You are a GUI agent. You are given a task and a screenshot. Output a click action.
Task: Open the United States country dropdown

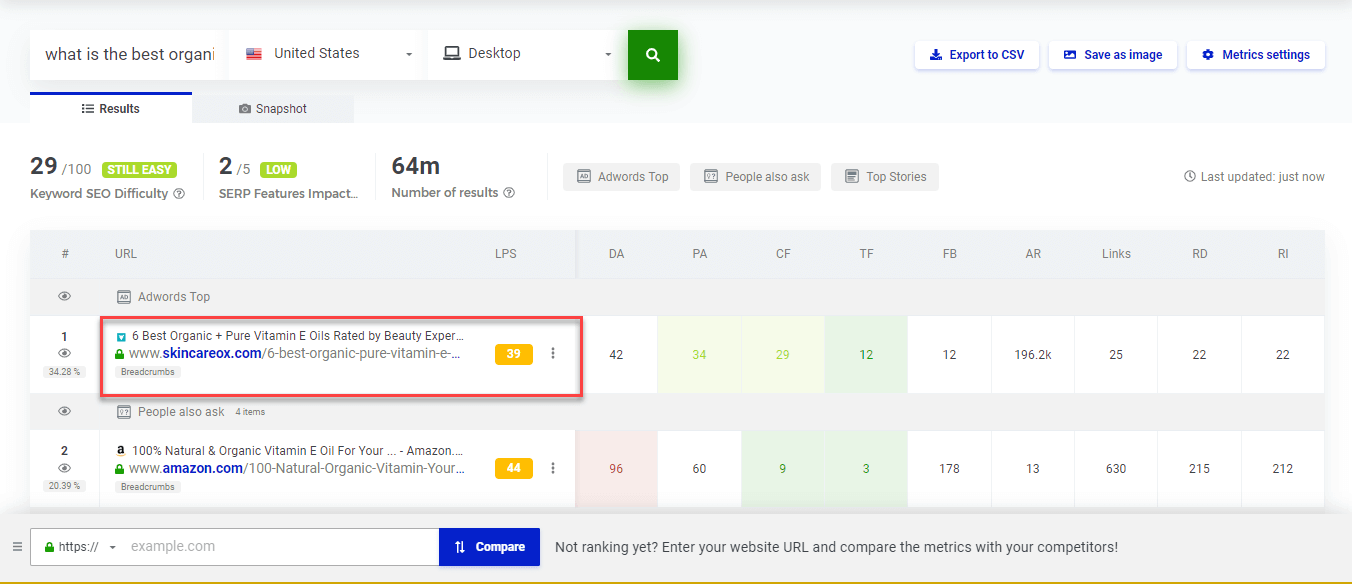(x=328, y=54)
